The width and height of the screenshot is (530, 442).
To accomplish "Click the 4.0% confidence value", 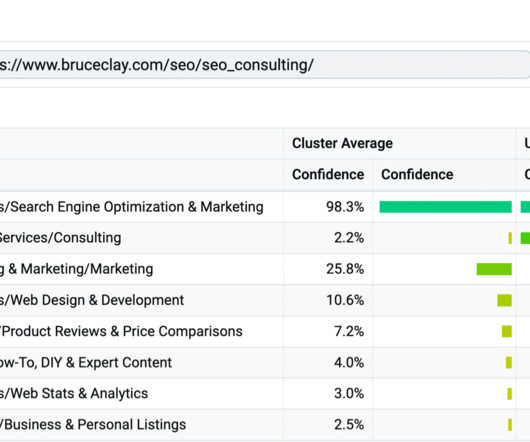I will pos(349,363).
